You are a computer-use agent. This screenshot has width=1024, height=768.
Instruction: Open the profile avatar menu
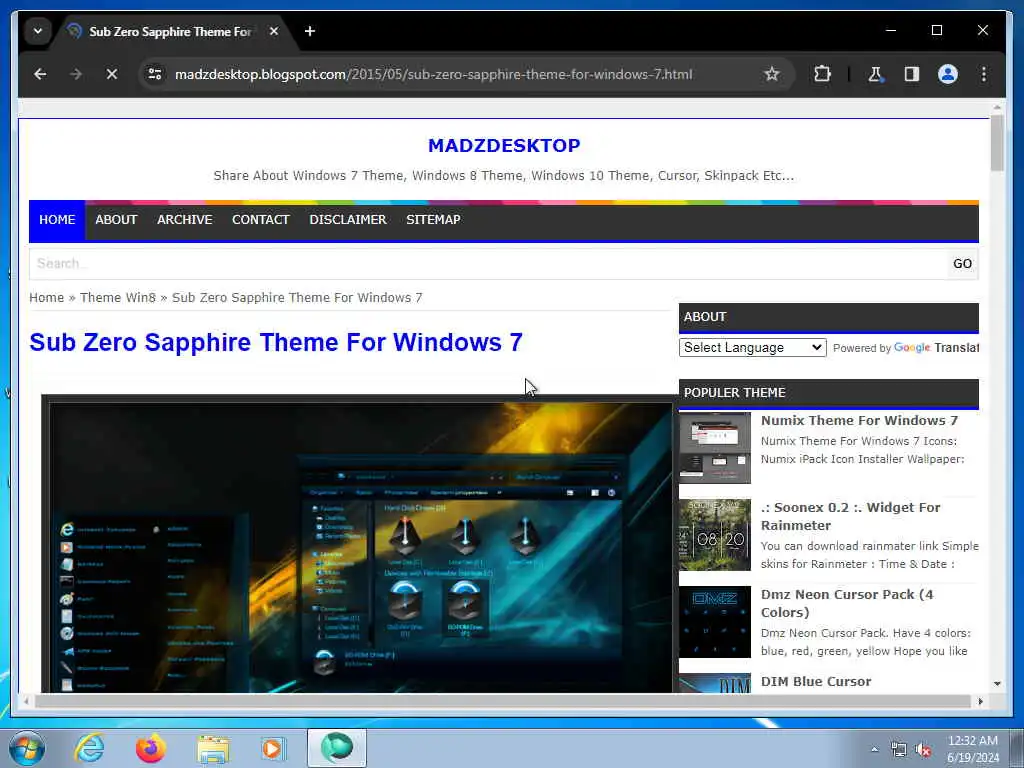948,74
